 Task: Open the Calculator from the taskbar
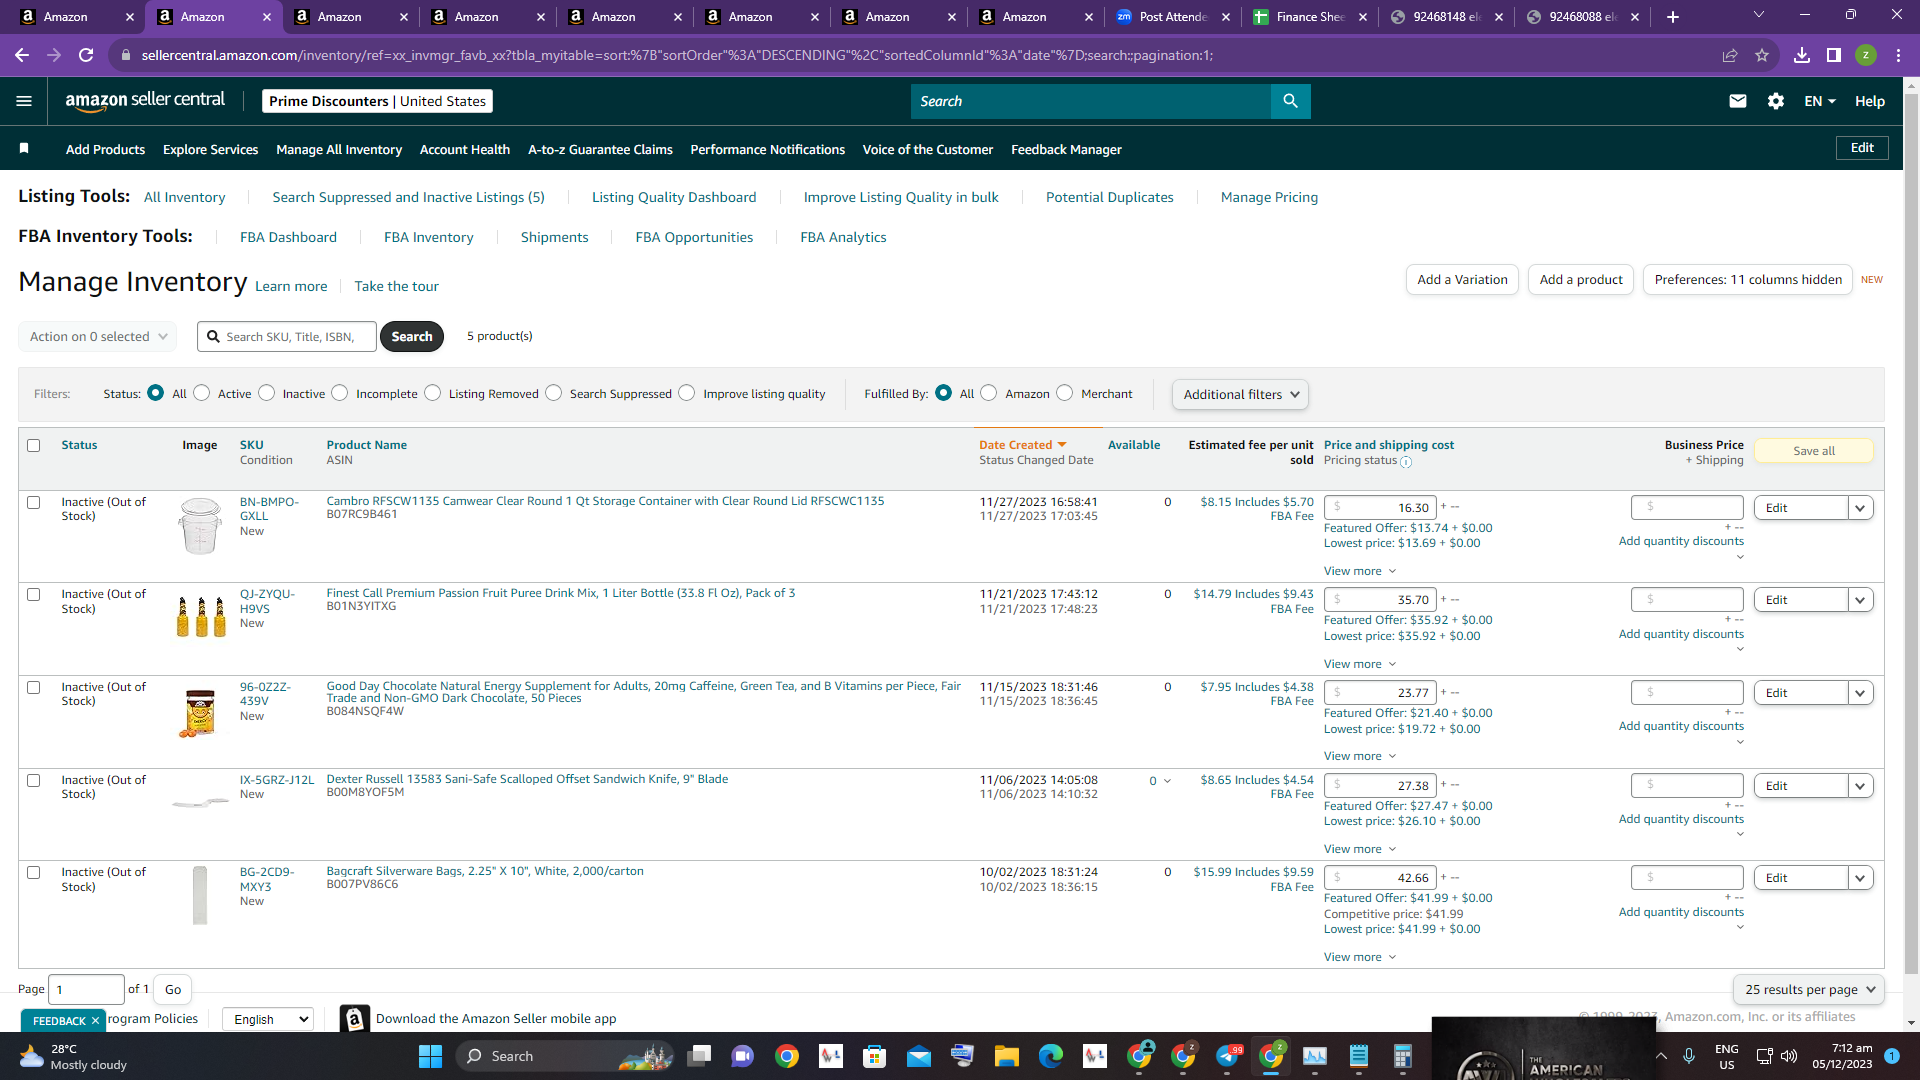click(x=1402, y=1056)
